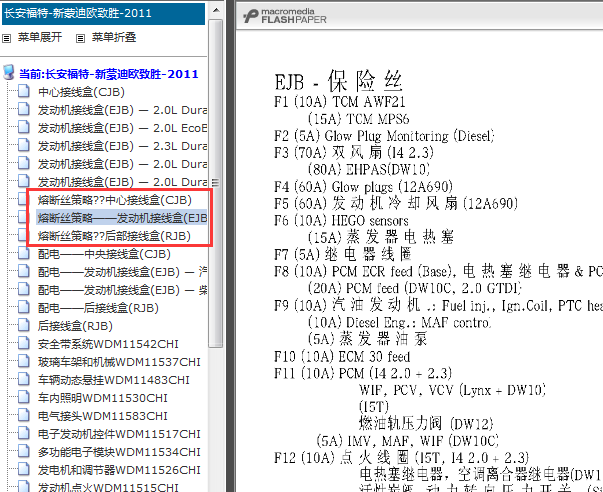
Task: Click the sidebar scroll-up arrow
Action: click(216, 10)
